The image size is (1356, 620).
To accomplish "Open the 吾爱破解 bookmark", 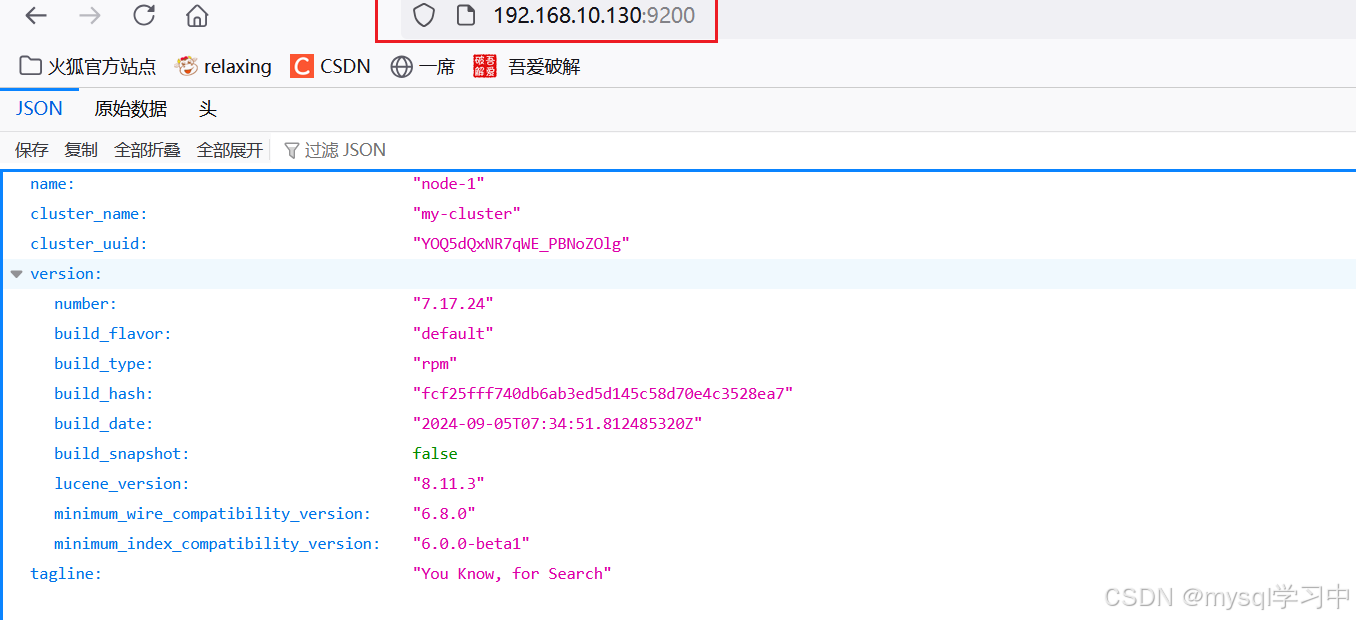I will (x=527, y=67).
